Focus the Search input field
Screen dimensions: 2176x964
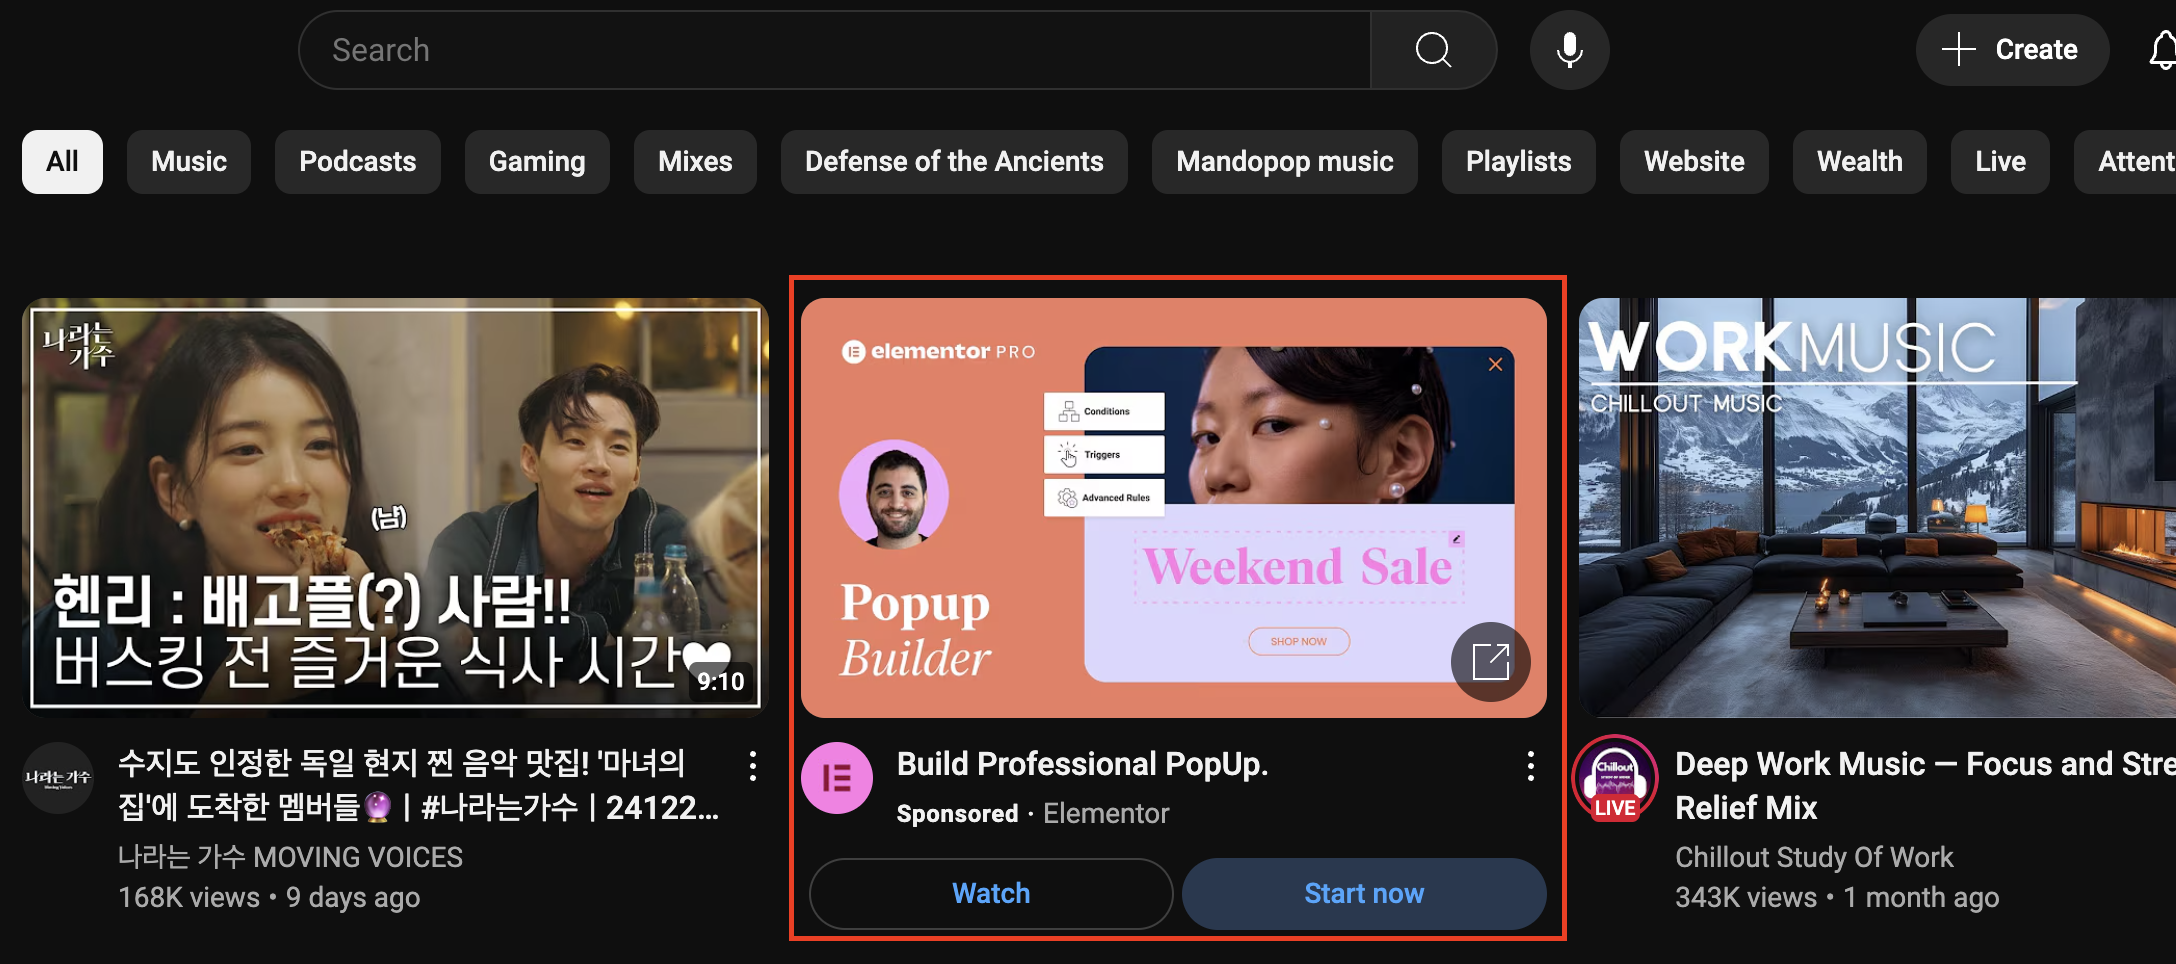coord(835,50)
